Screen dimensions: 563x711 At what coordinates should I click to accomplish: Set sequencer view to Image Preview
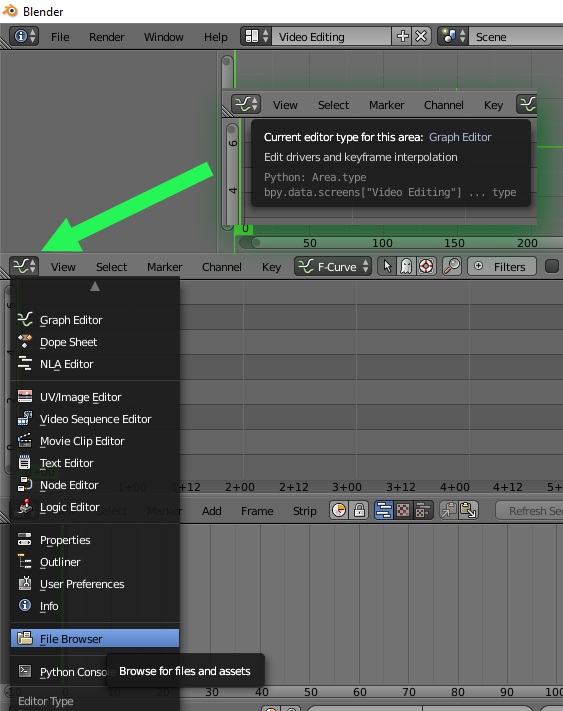tap(403, 511)
